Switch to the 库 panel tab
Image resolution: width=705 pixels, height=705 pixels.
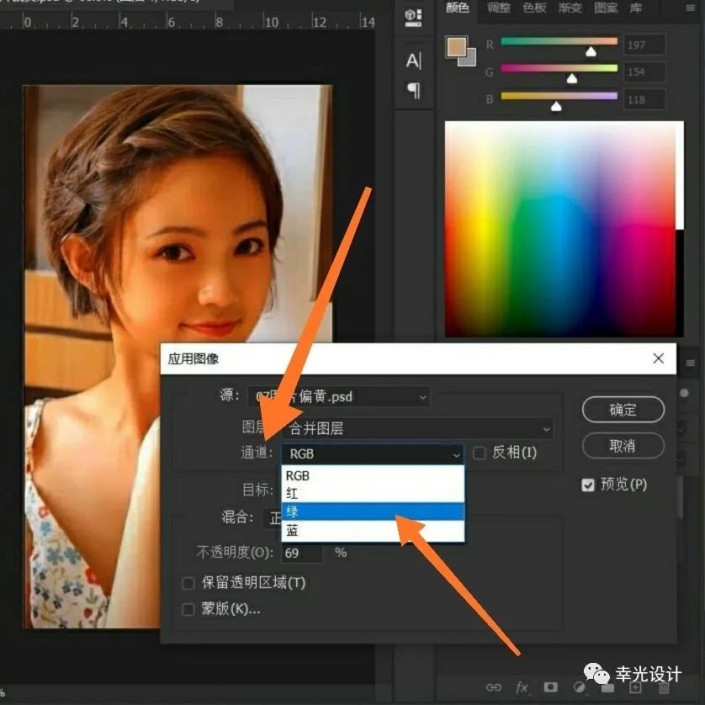pos(635,8)
